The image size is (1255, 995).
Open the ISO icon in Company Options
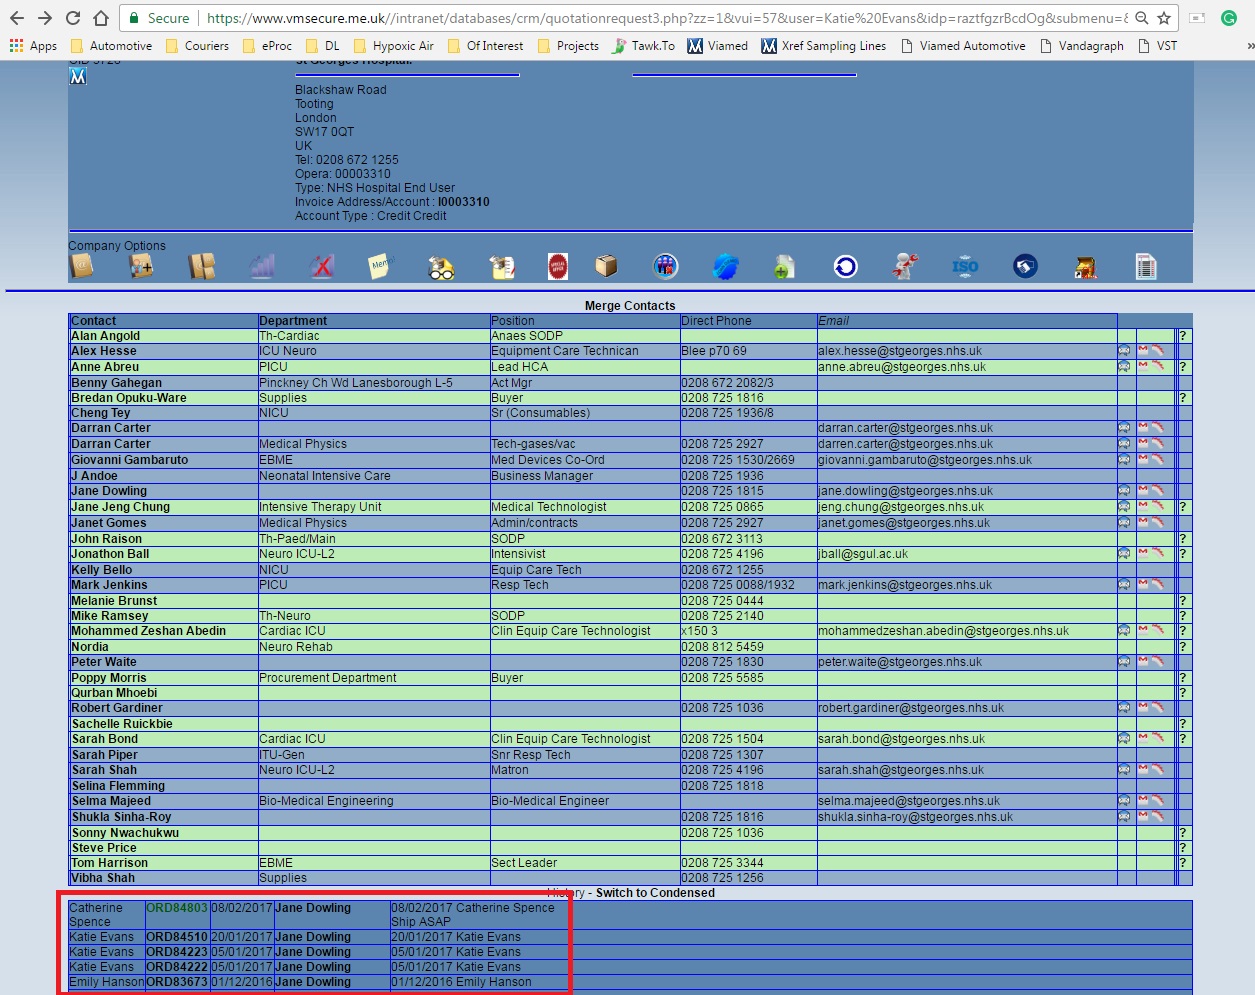[x=965, y=266]
